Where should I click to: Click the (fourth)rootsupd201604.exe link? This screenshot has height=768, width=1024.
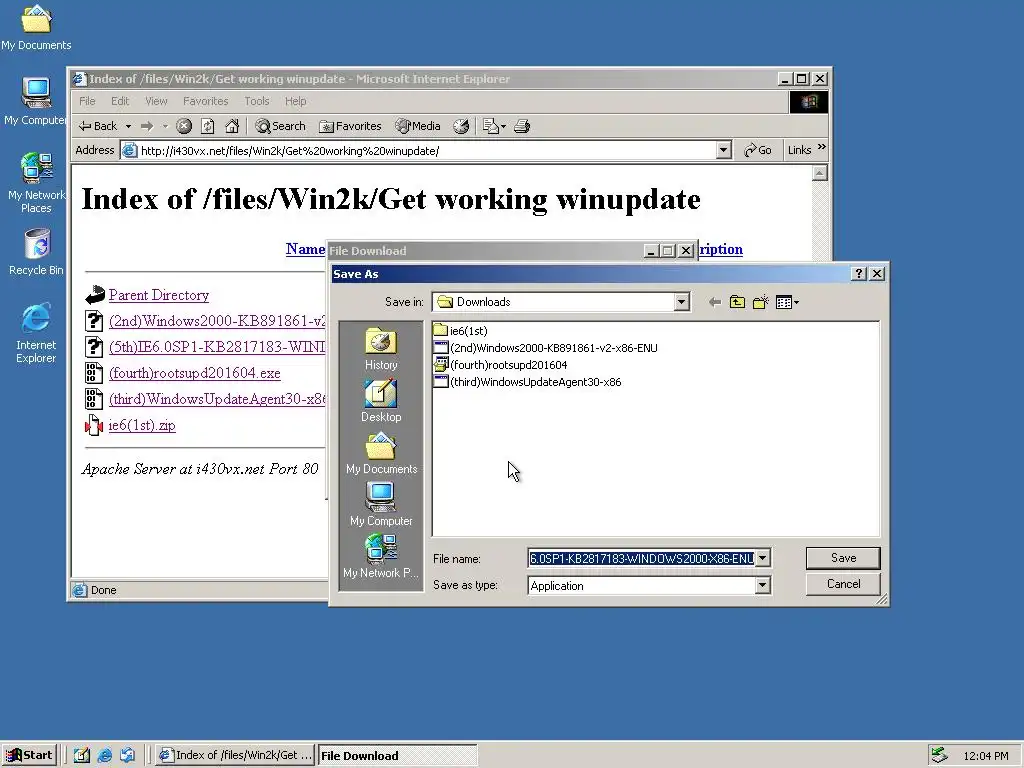tap(195, 373)
